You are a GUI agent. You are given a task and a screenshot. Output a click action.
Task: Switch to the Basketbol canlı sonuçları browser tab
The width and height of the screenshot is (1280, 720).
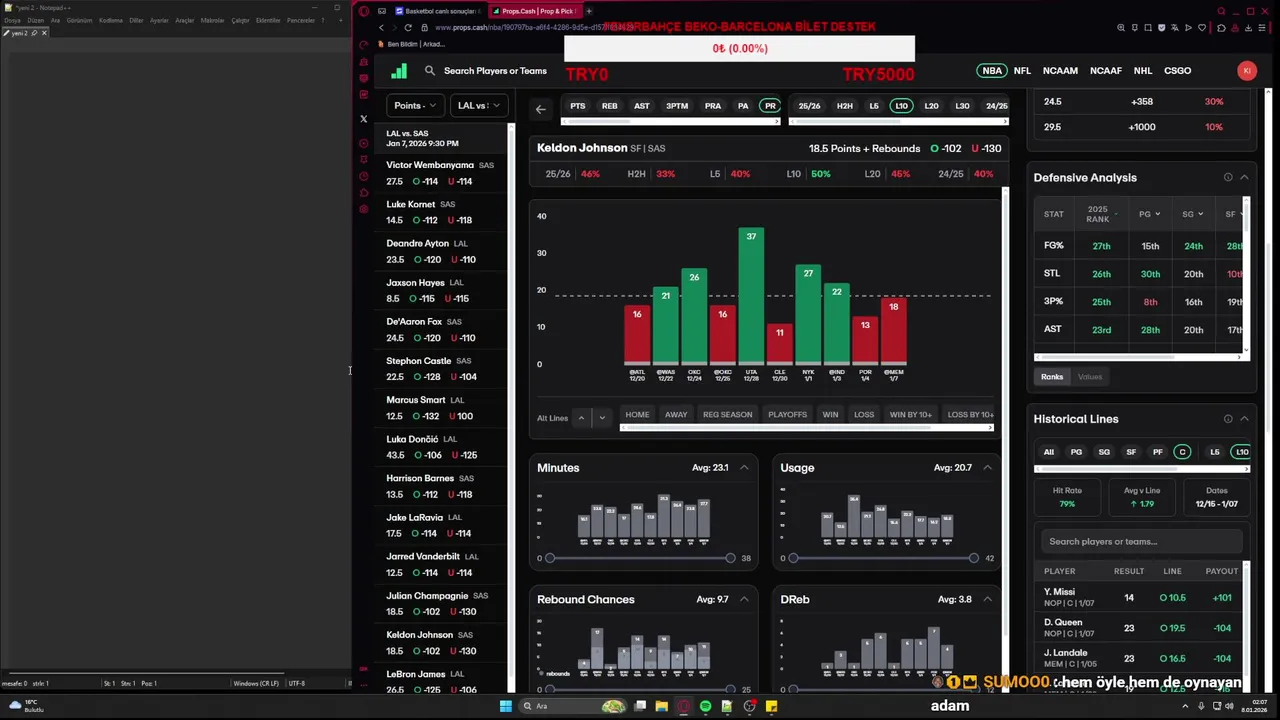coord(438,11)
